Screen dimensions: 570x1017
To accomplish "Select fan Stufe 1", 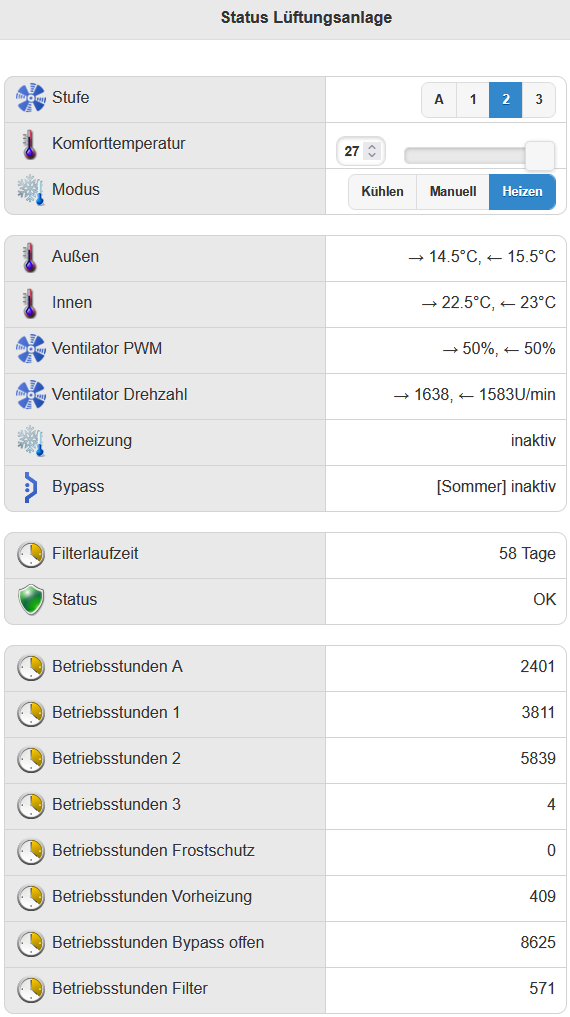I will (473, 100).
